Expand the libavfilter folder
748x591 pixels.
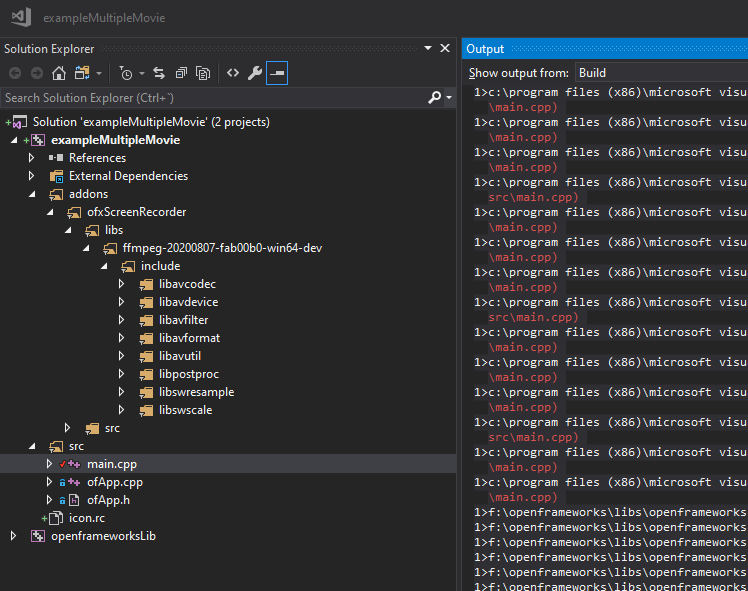click(121, 320)
